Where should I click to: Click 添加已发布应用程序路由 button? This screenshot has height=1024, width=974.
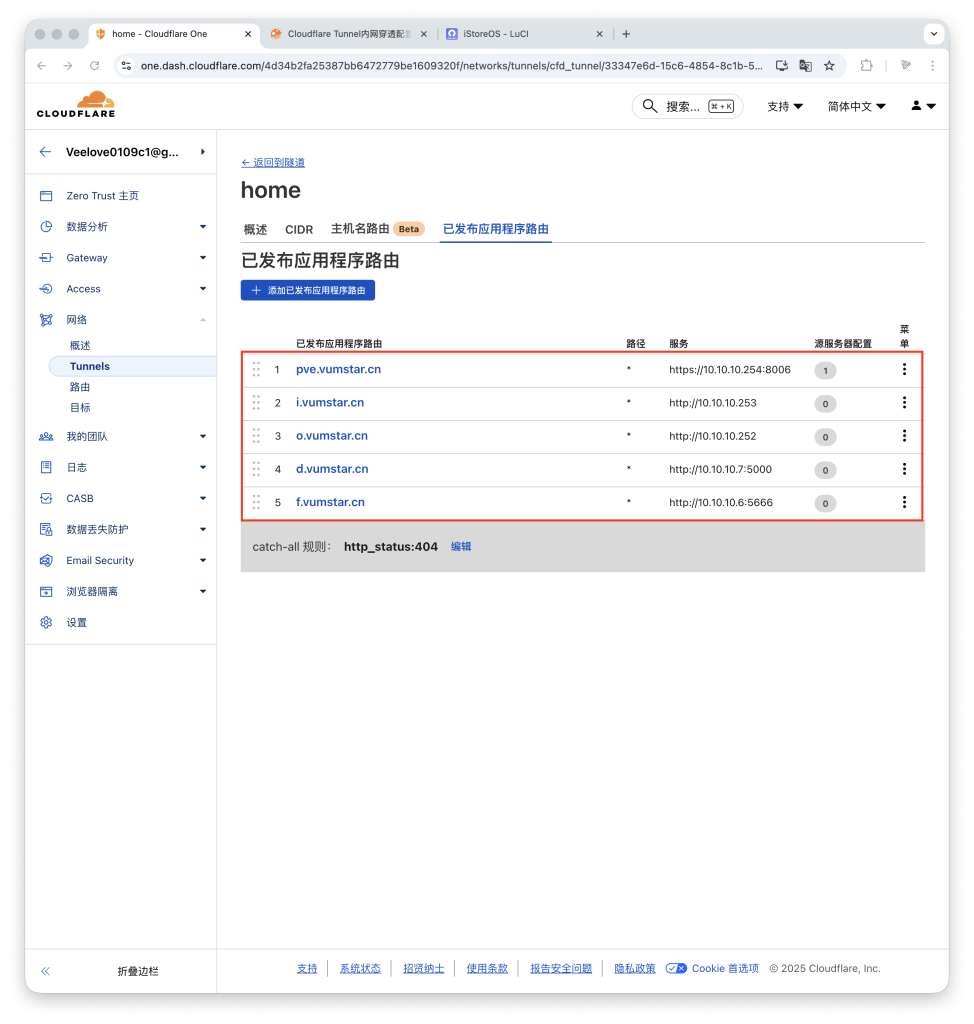(x=308, y=290)
